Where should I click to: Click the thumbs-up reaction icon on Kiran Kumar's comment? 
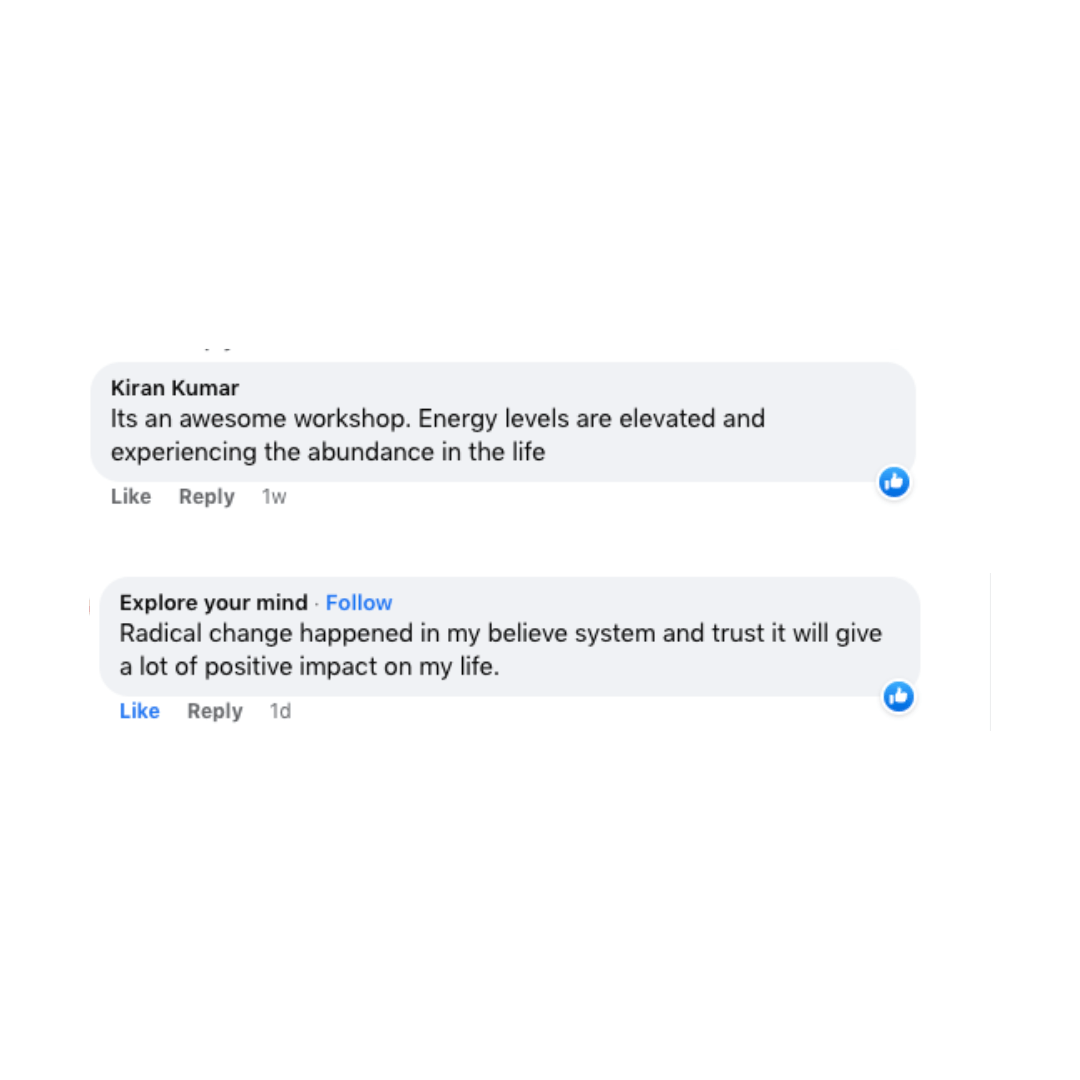(894, 482)
